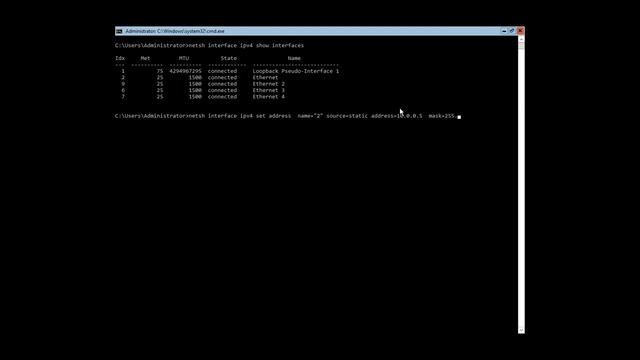Click the metric 75 value in Loopback row
This screenshot has width=640, height=360.
160,71
